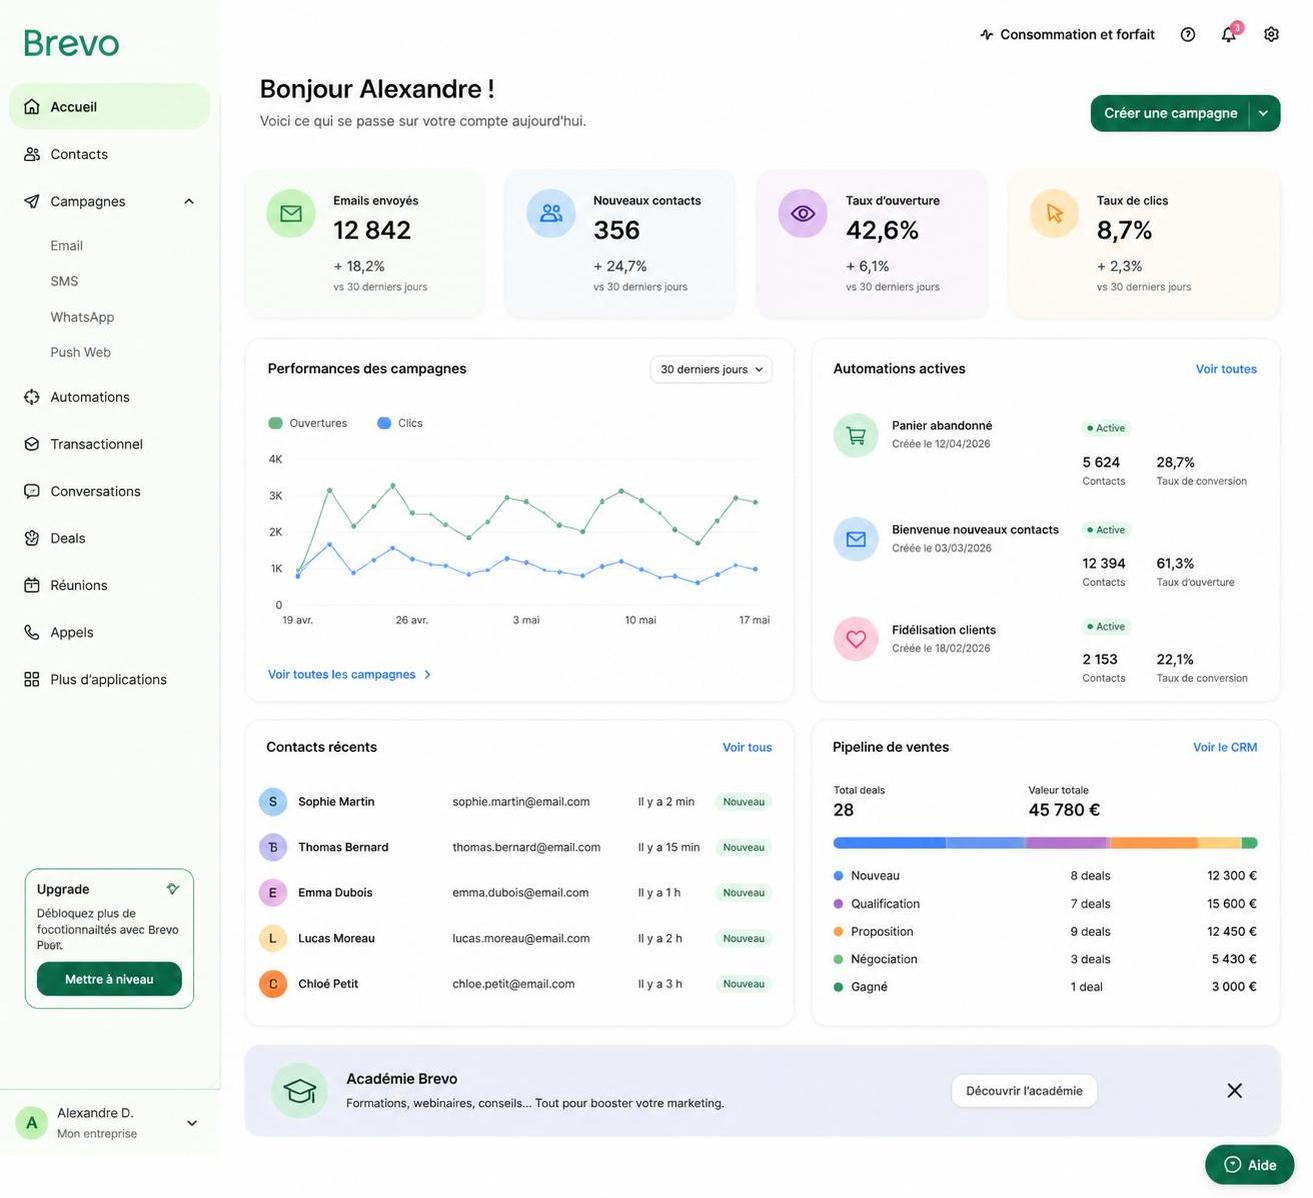Toggle the Clics series in chart legend
1313x1198 pixels.
coord(400,423)
